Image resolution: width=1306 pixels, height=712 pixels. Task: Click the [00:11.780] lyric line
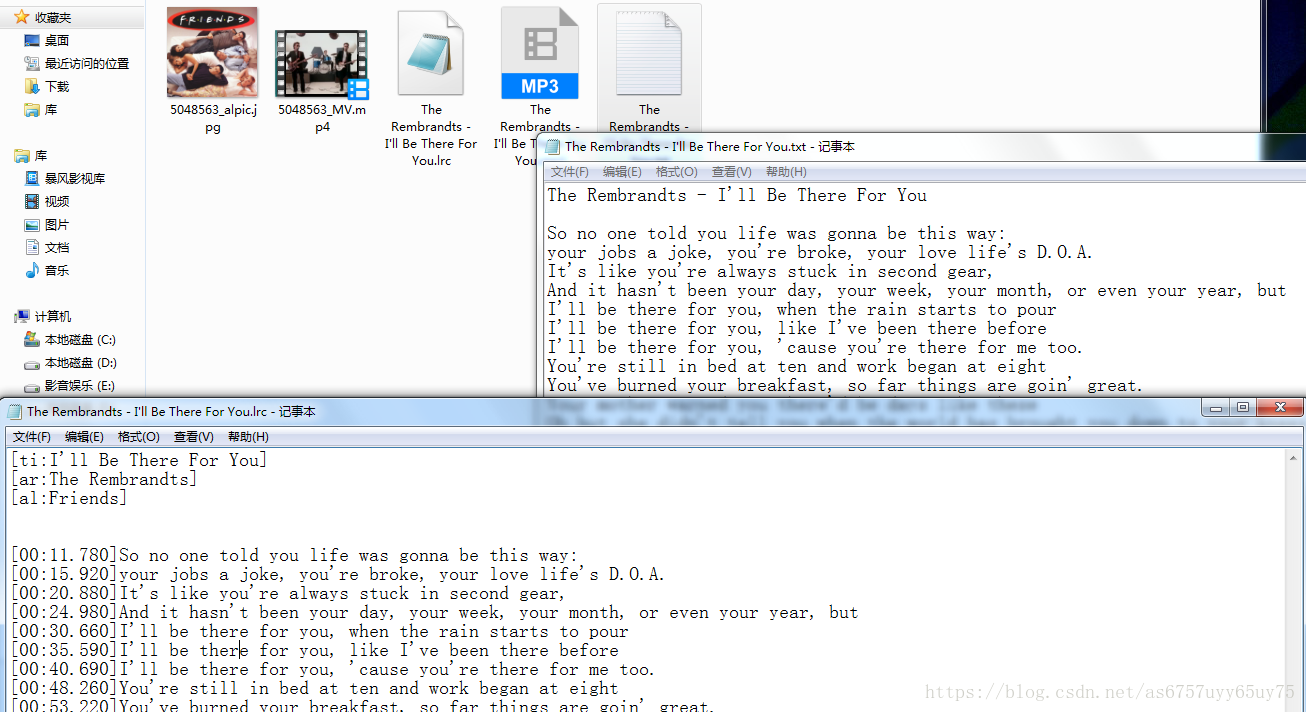tap(294, 555)
